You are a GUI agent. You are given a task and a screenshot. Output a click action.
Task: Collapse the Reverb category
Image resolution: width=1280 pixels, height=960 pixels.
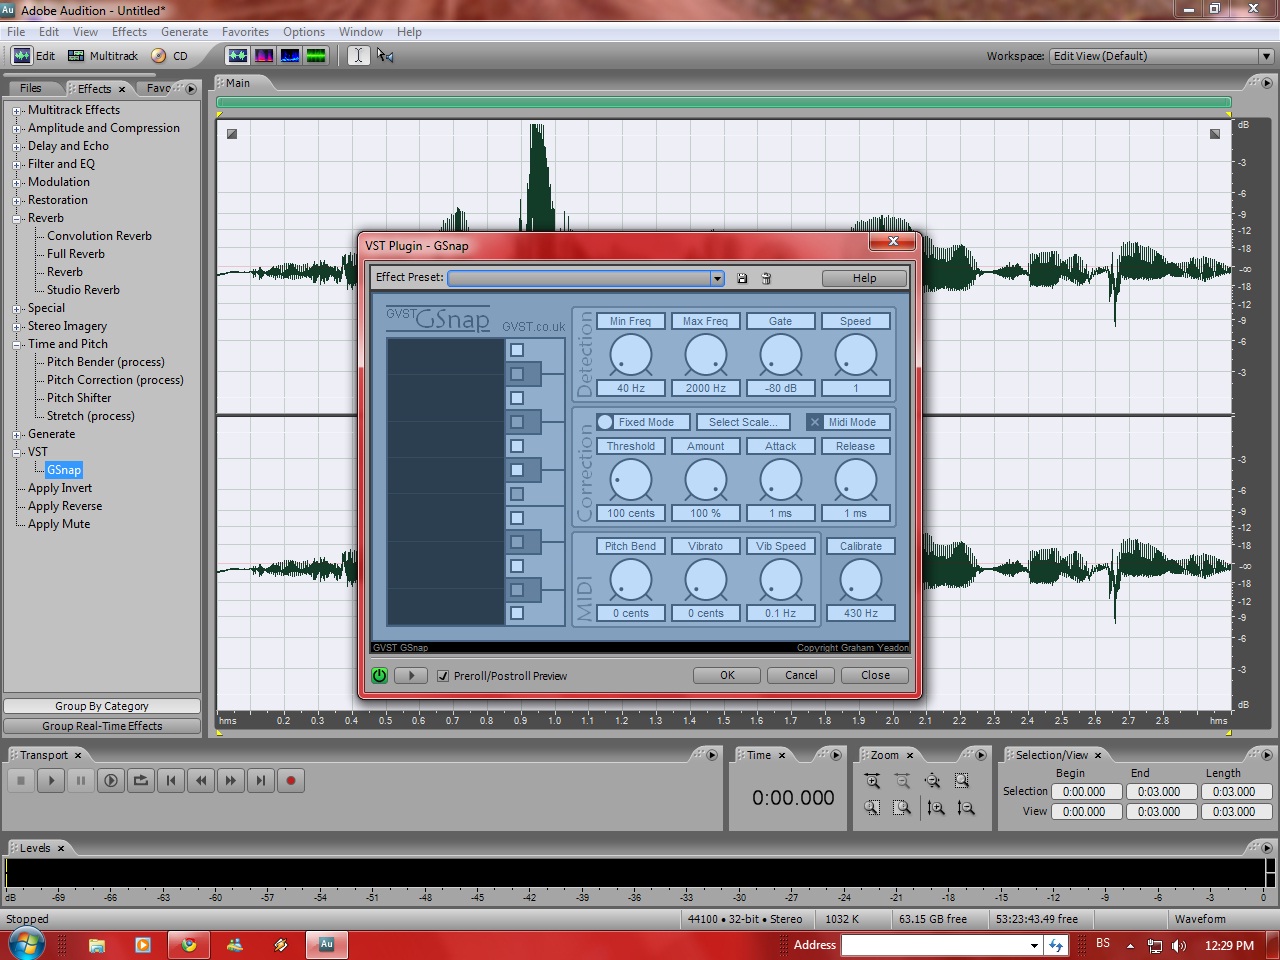pos(17,219)
